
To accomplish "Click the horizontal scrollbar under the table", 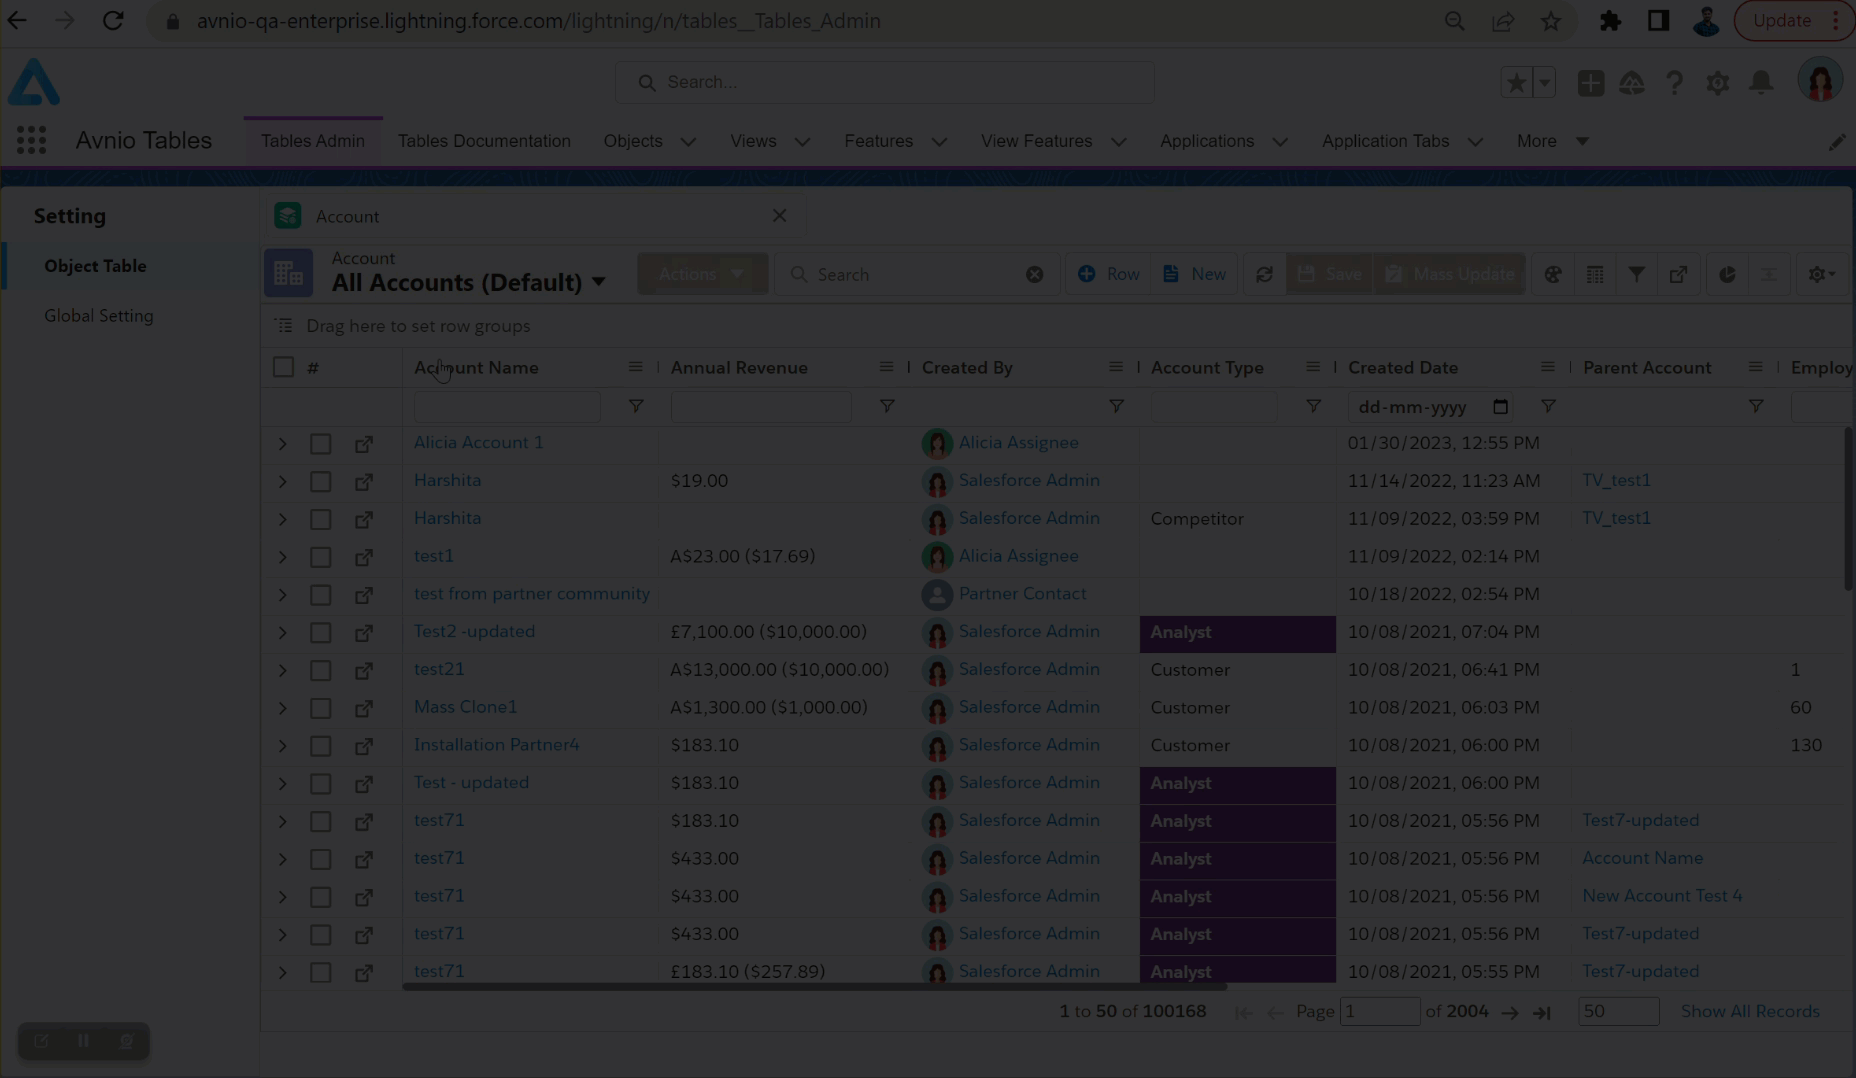I will 814,987.
